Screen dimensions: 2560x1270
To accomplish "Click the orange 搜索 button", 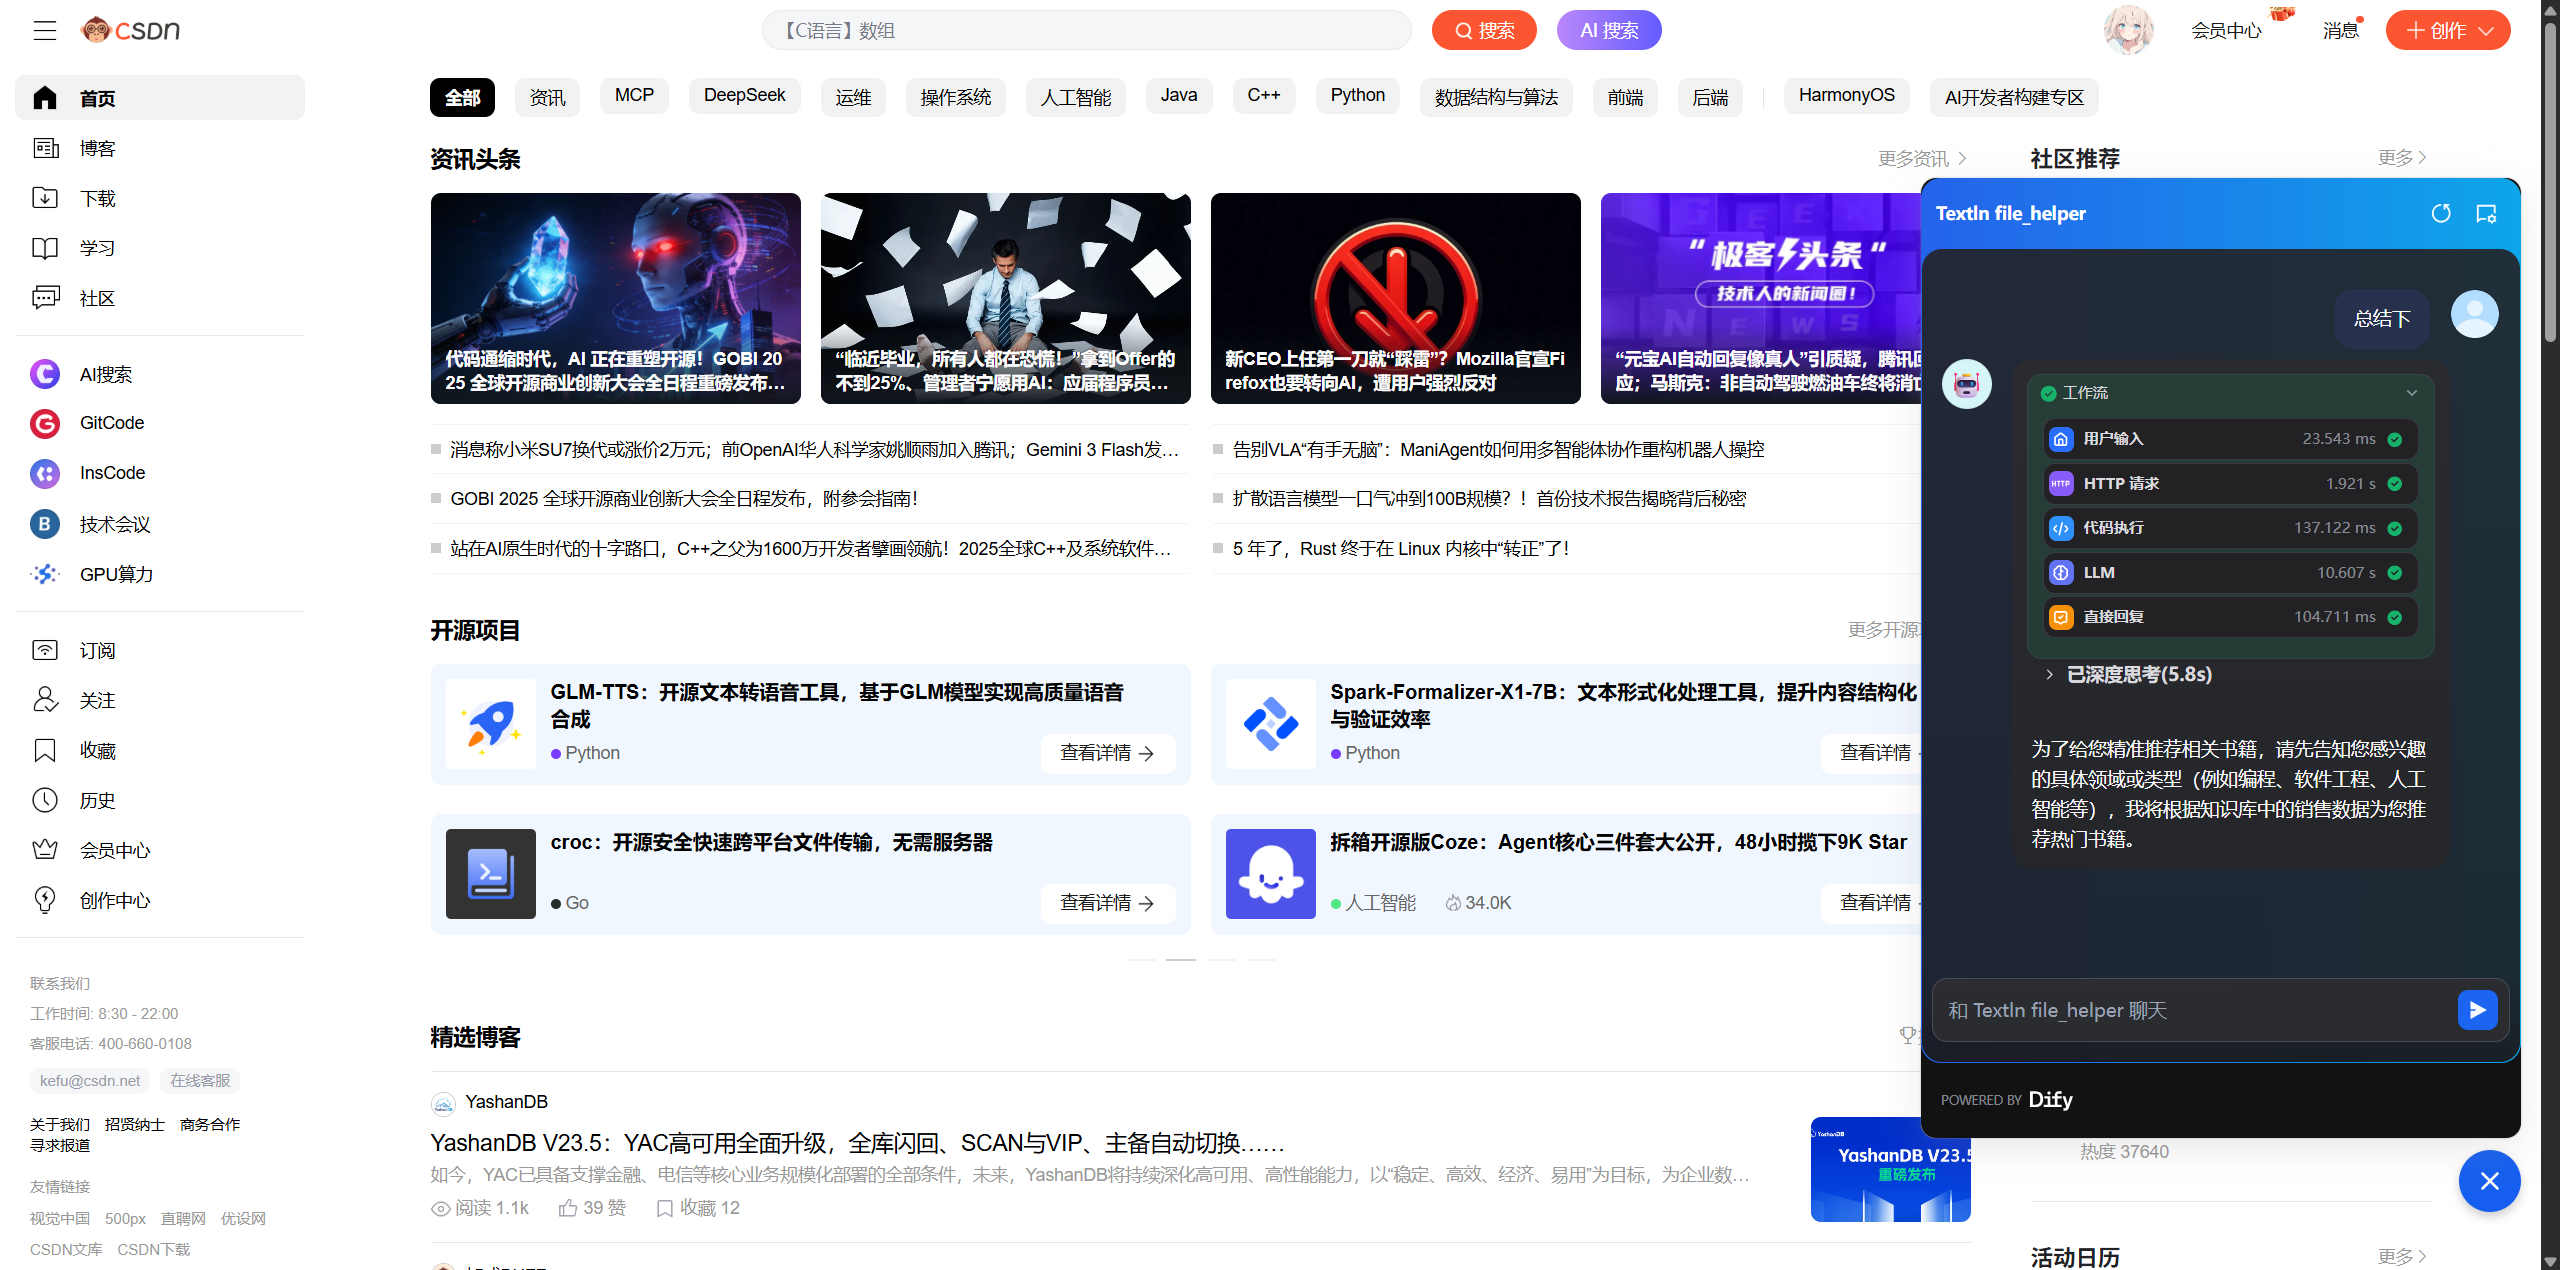I will [x=1483, y=30].
